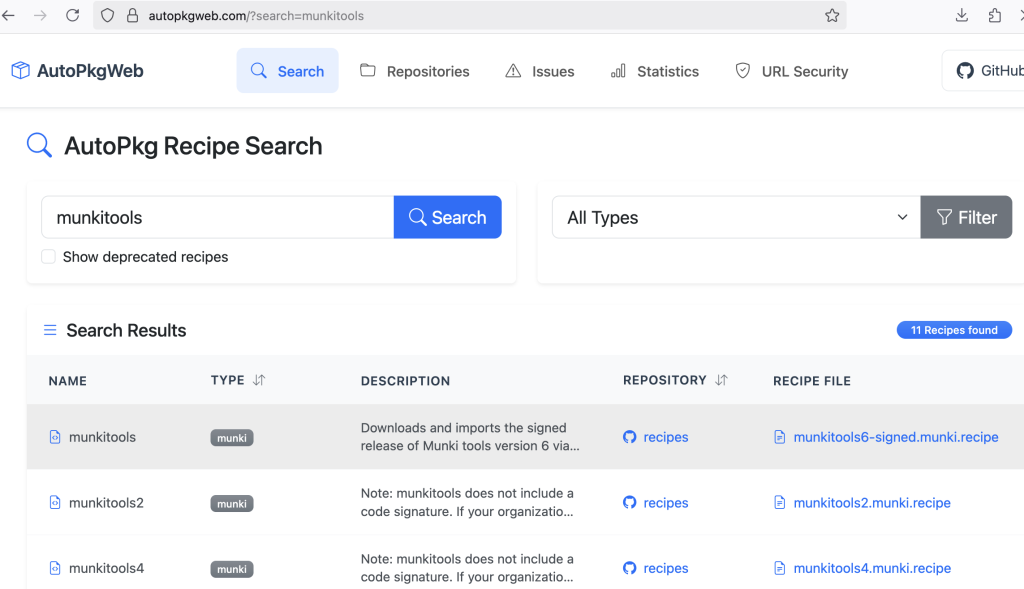Image resolution: width=1024 pixels, height=589 pixels.
Task: Open the browser extensions puzzle icon
Action: [995, 15]
